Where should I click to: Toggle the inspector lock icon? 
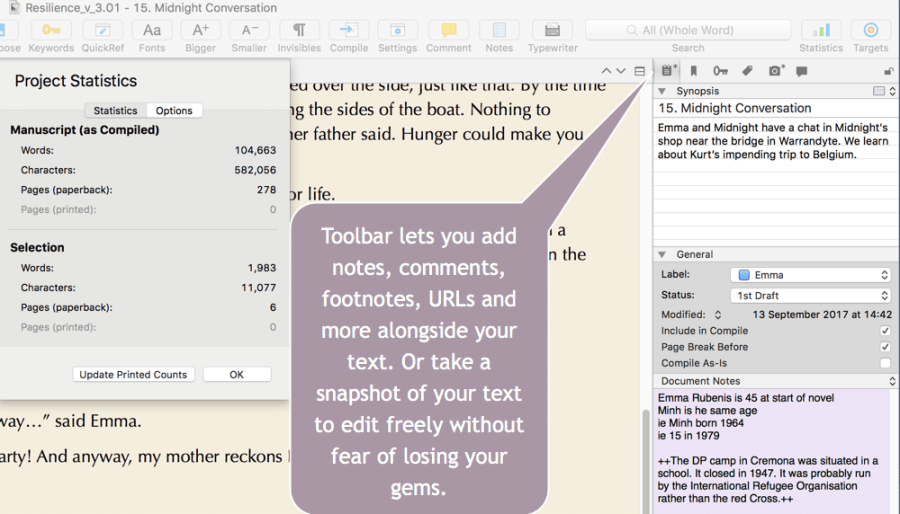[889, 71]
